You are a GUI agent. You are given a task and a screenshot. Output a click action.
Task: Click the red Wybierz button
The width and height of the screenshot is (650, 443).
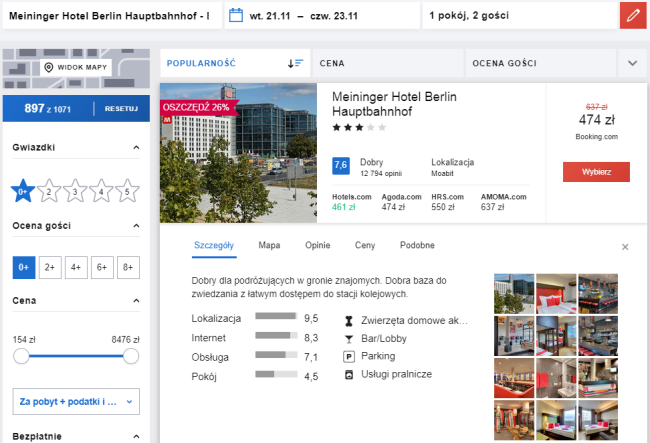tap(596, 171)
